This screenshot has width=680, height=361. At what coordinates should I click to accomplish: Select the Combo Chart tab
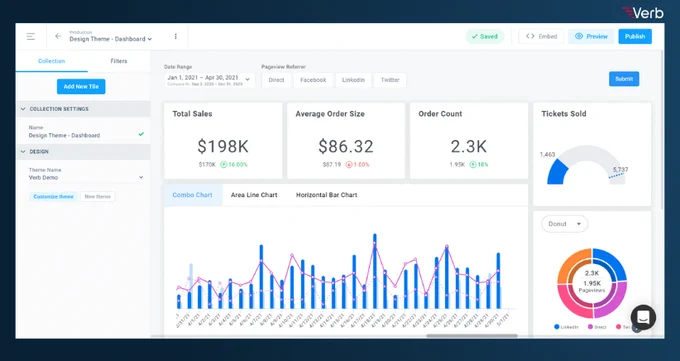(193, 195)
